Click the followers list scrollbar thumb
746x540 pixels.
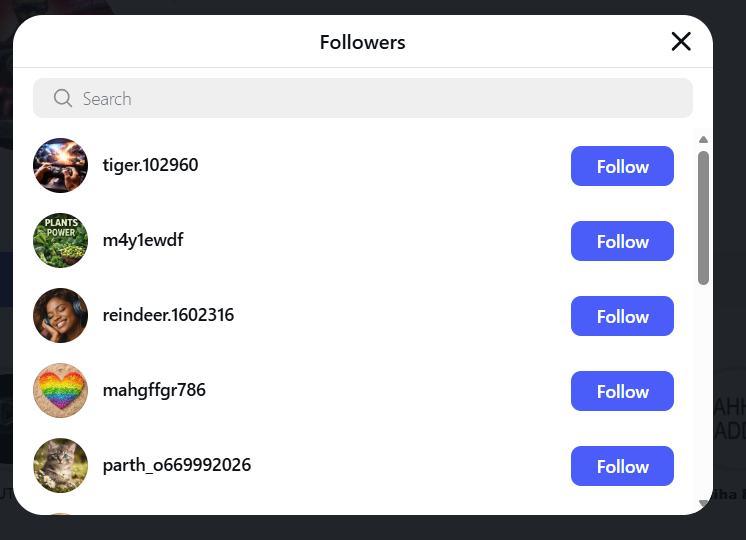point(703,217)
